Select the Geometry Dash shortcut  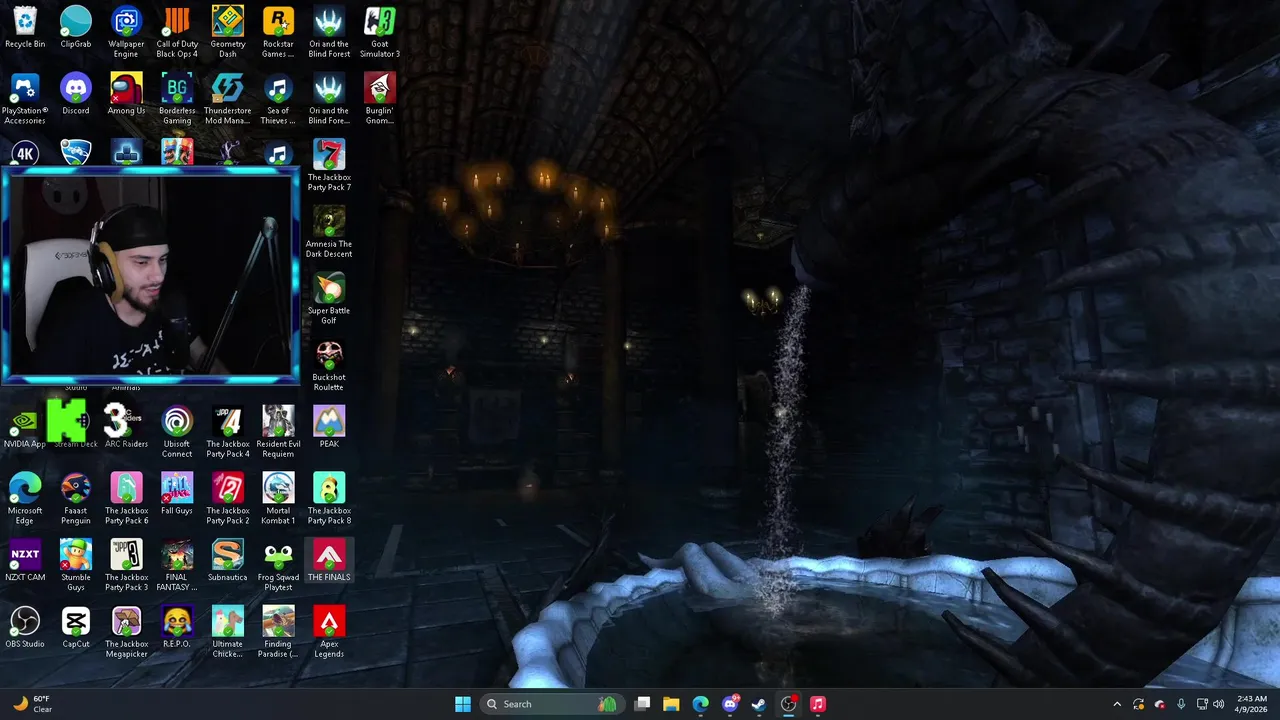click(228, 32)
